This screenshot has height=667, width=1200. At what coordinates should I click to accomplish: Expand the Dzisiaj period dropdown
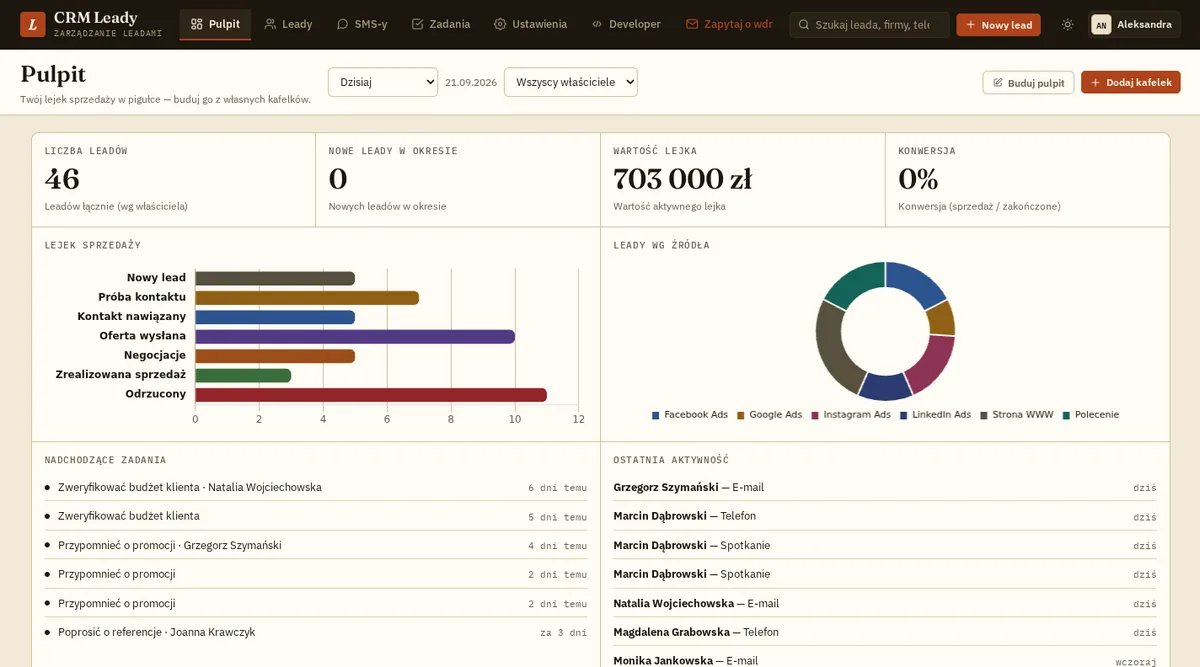(x=383, y=82)
